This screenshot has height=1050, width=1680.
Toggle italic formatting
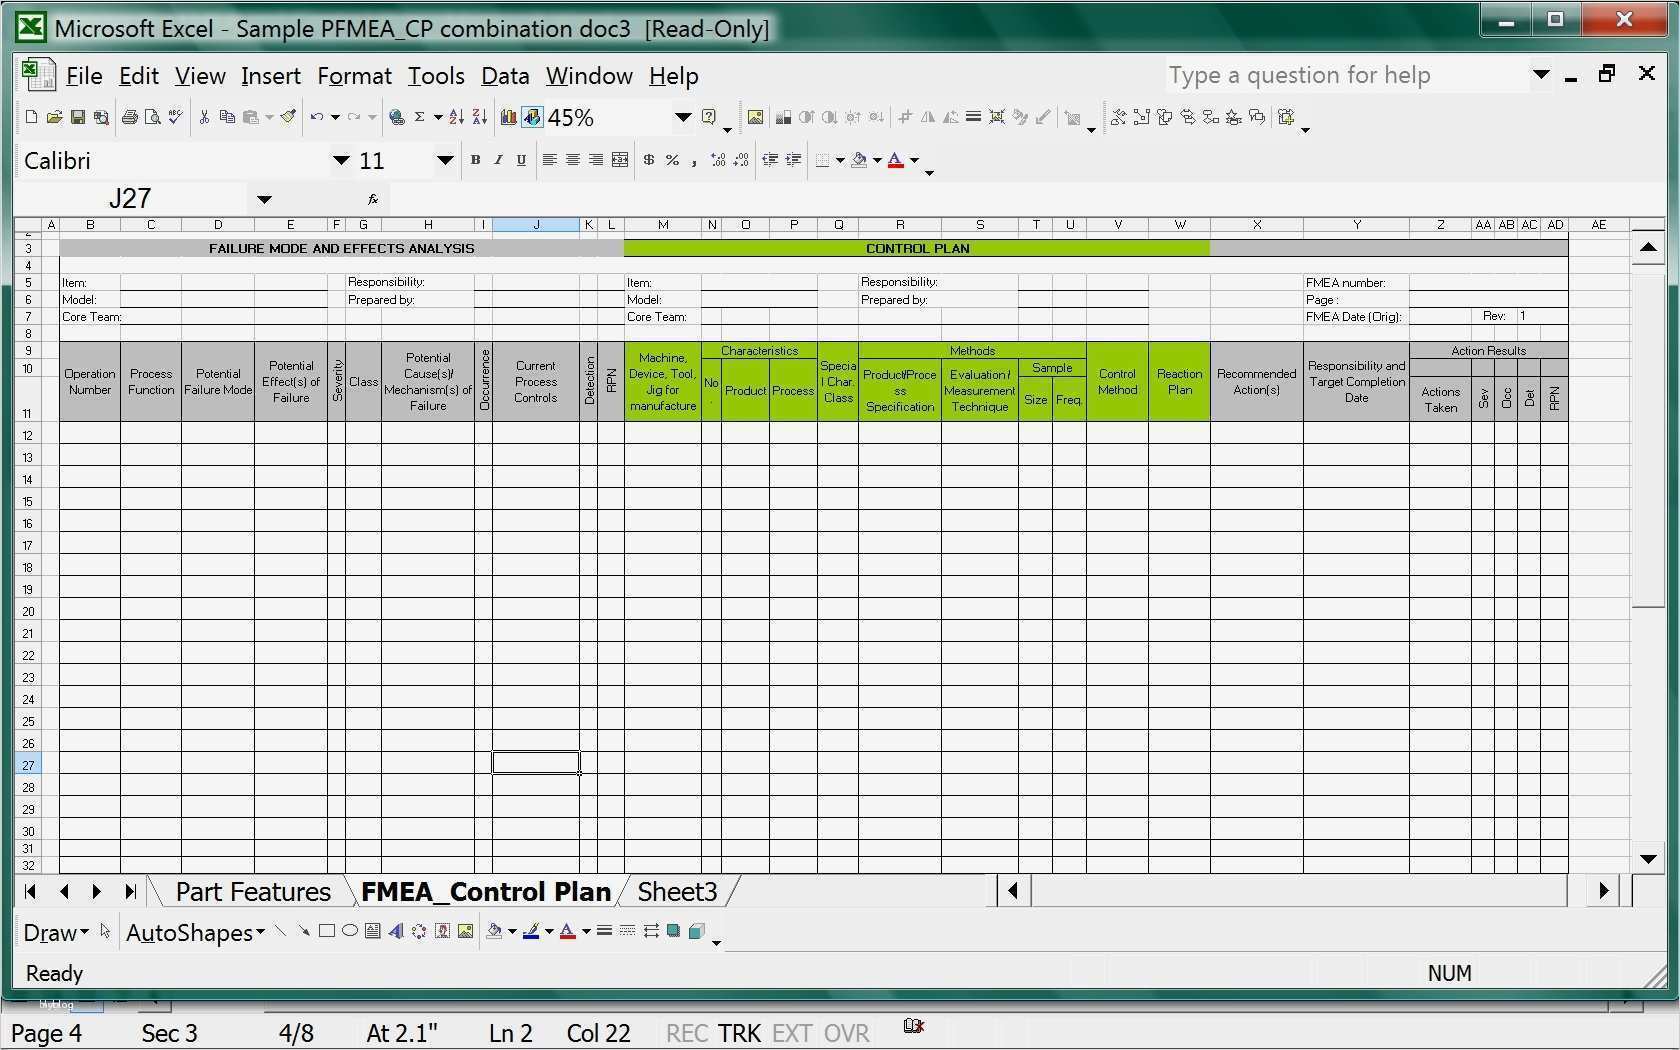[497, 160]
